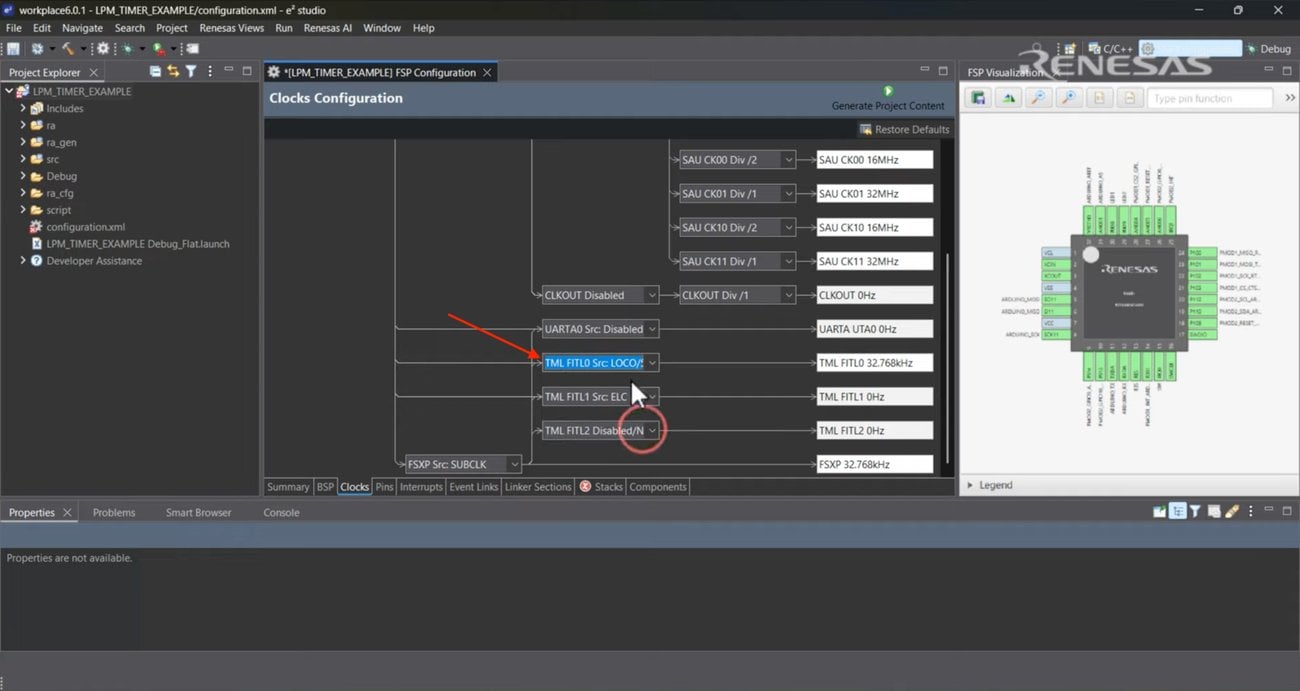The height and width of the screenshot is (691, 1300).
Task: Open Project Explorer view menu (three dots)
Action: point(209,72)
